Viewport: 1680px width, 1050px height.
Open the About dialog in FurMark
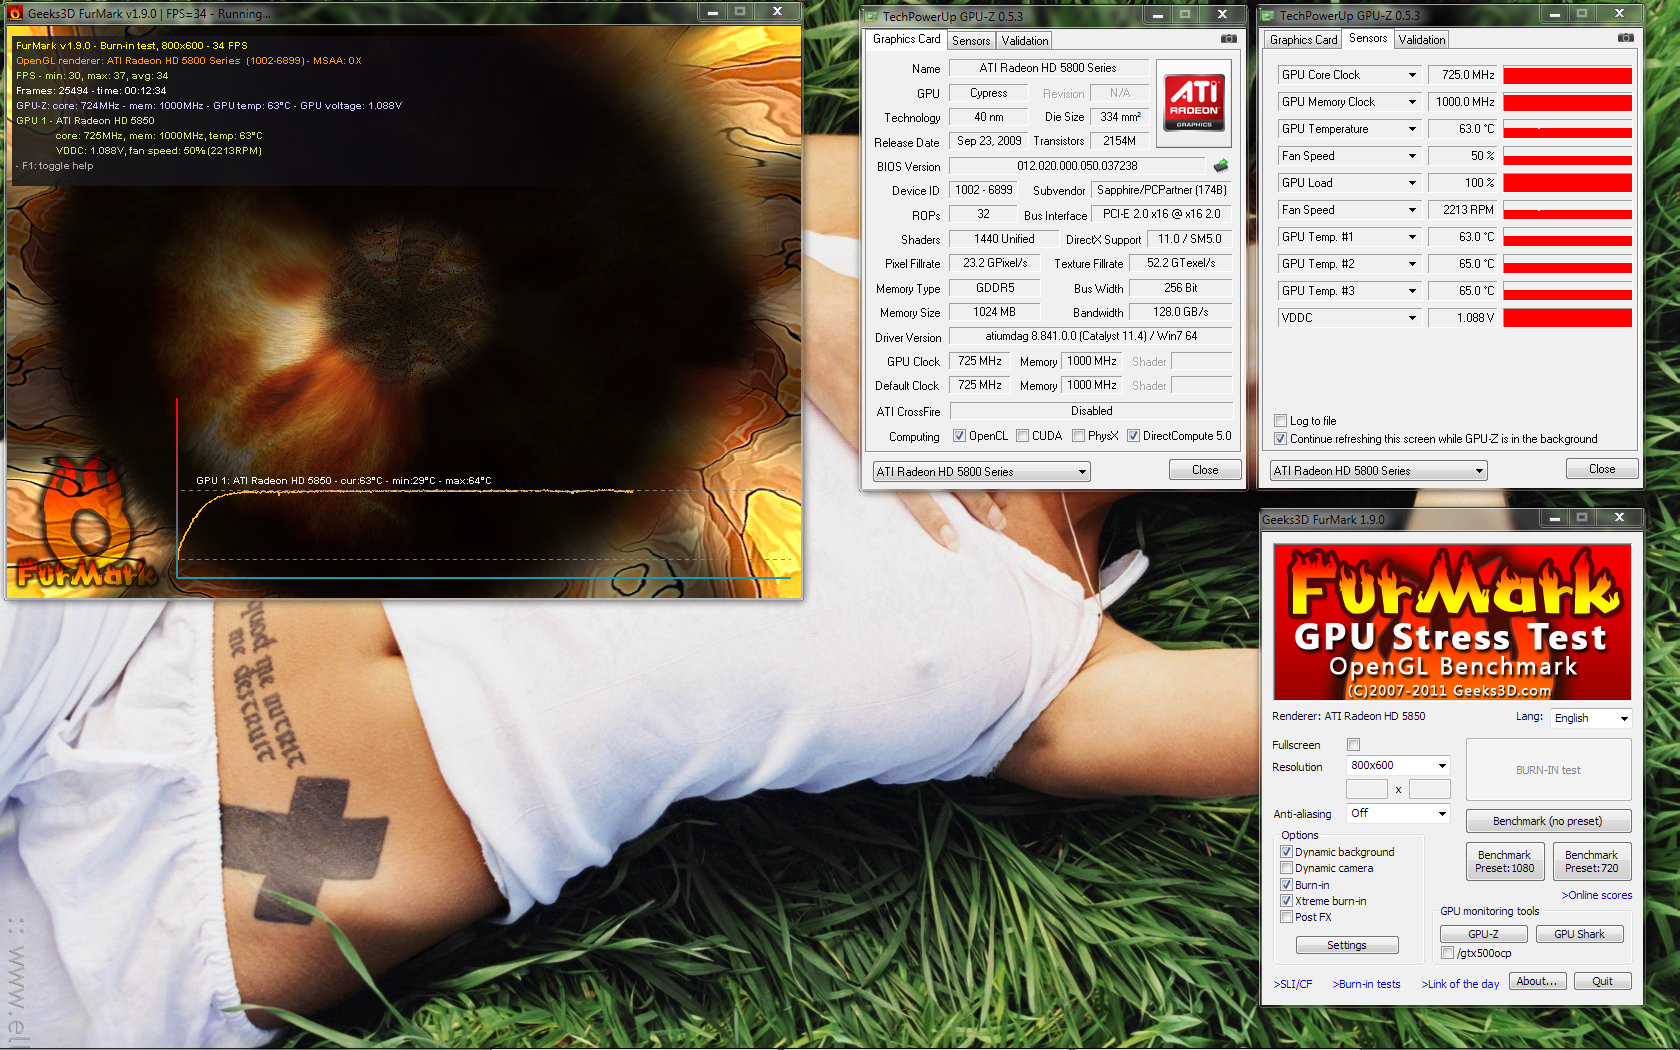pos(1537,981)
